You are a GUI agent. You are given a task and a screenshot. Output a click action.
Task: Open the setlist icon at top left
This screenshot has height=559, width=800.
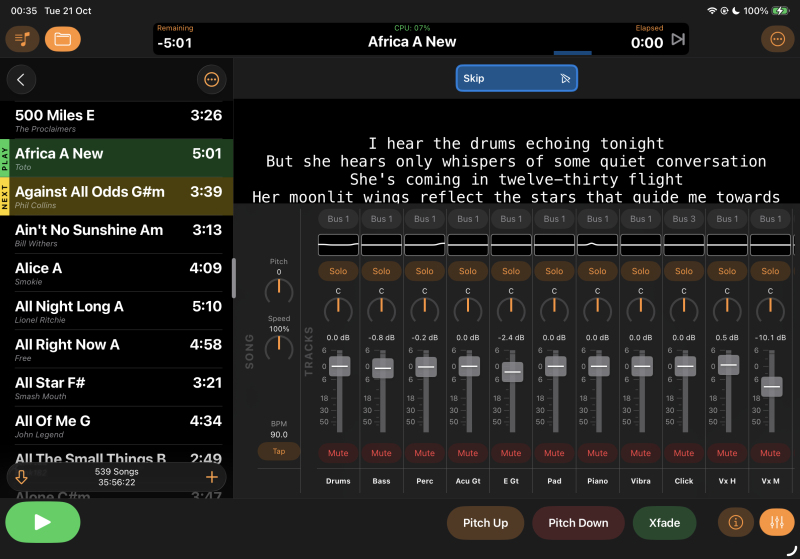click(x=22, y=39)
